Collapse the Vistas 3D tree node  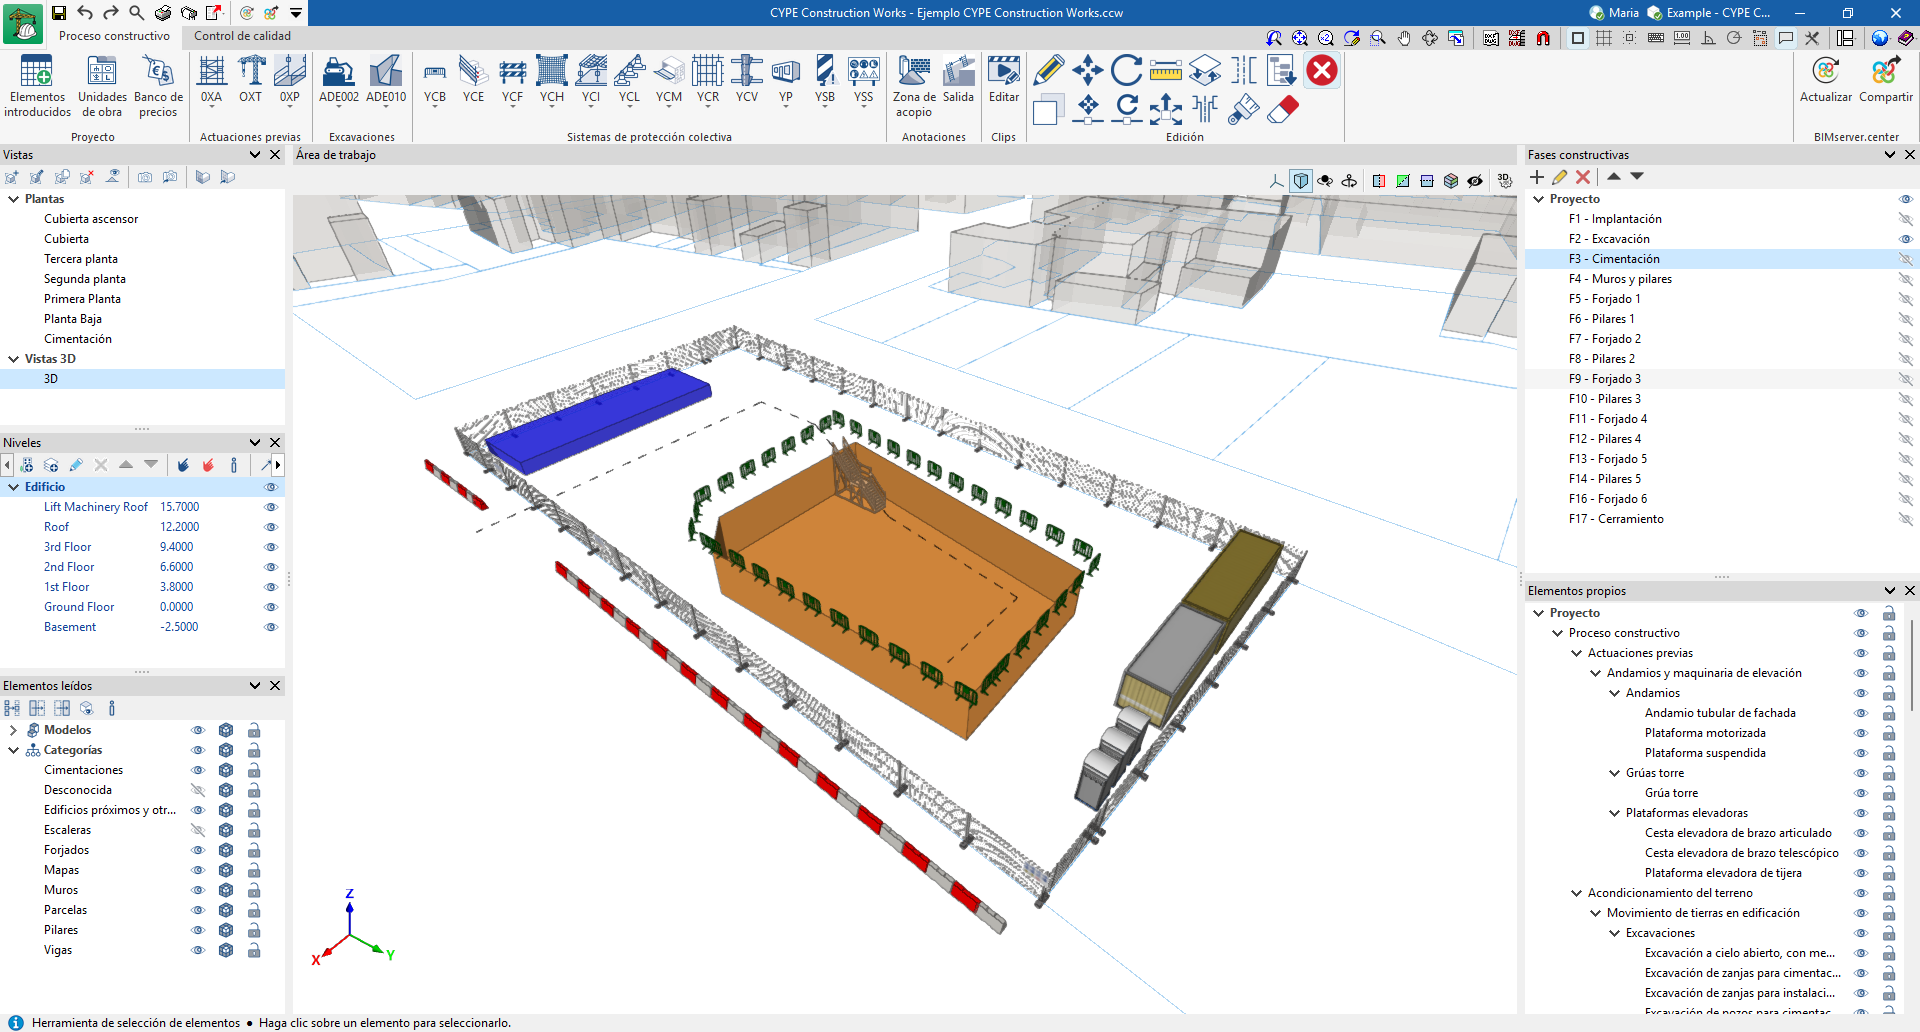[14, 359]
